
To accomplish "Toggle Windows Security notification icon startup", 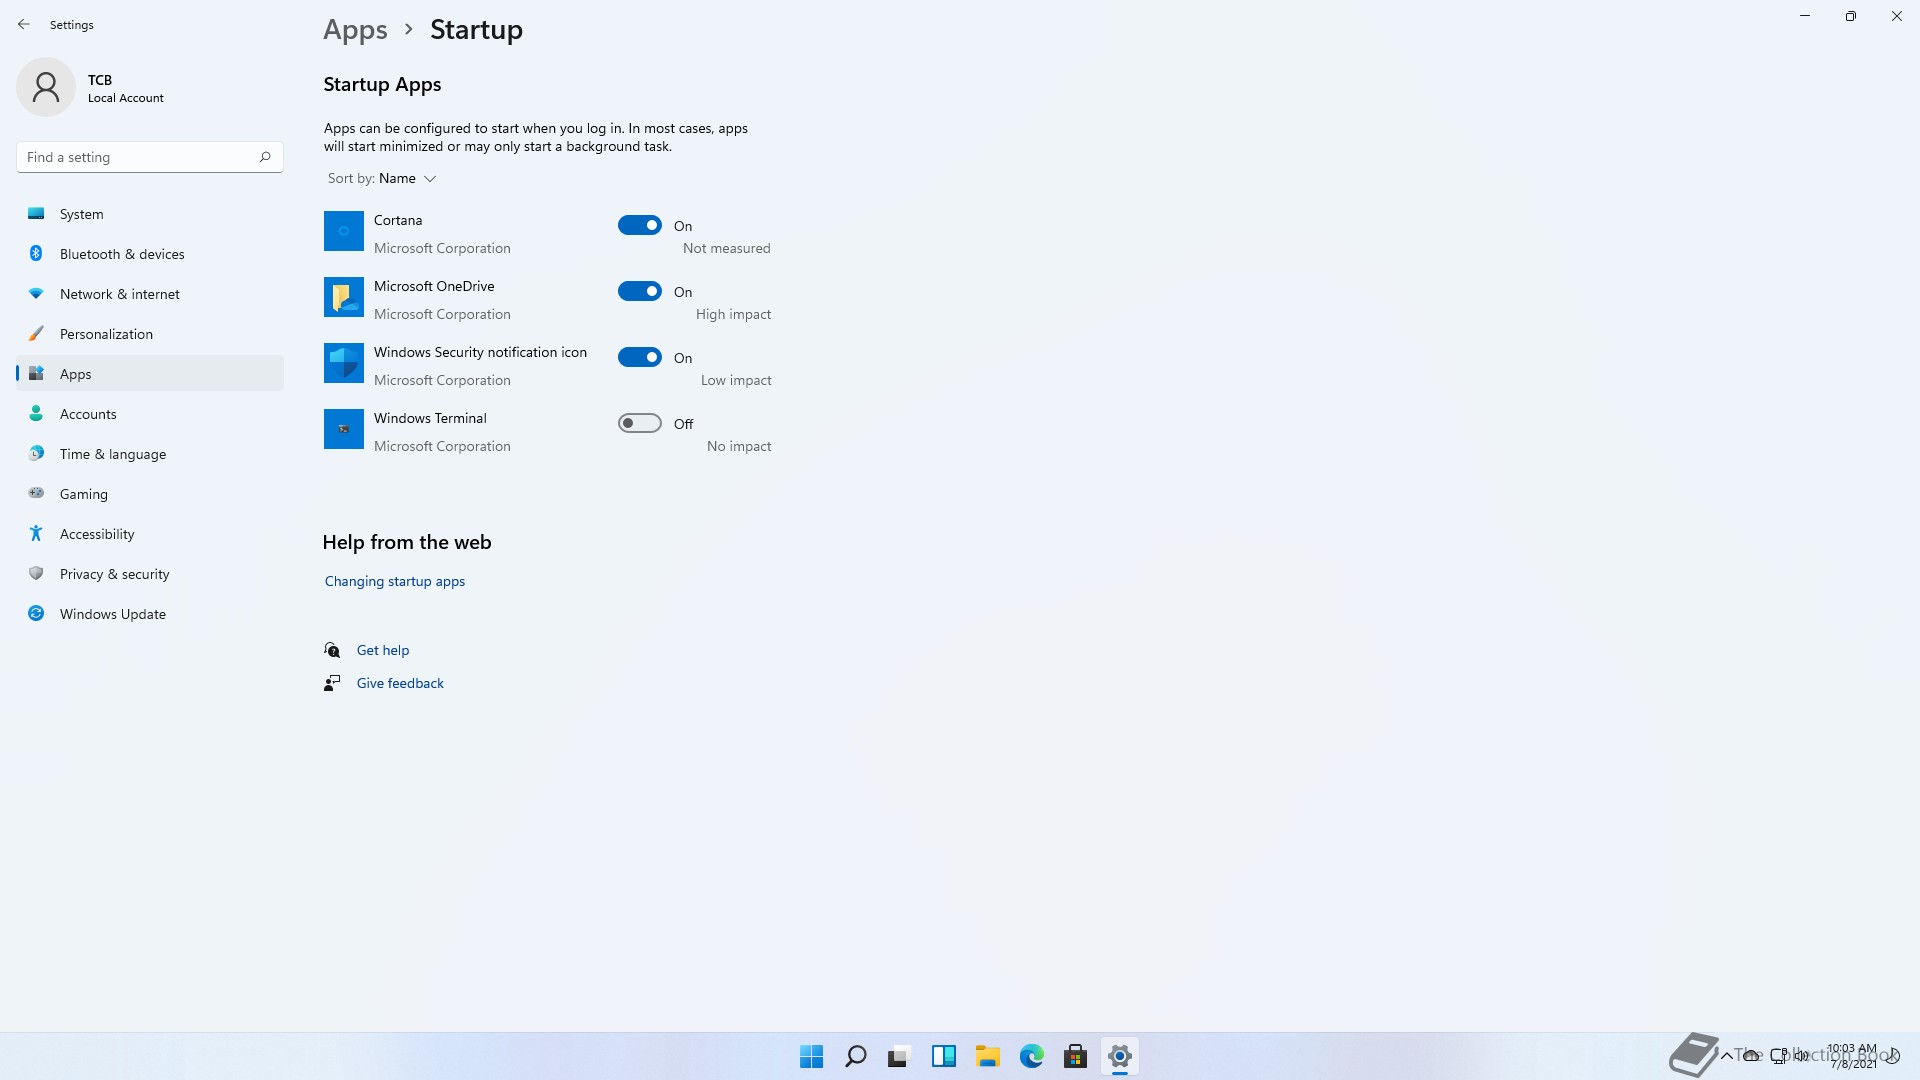I will tap(640, 357).
